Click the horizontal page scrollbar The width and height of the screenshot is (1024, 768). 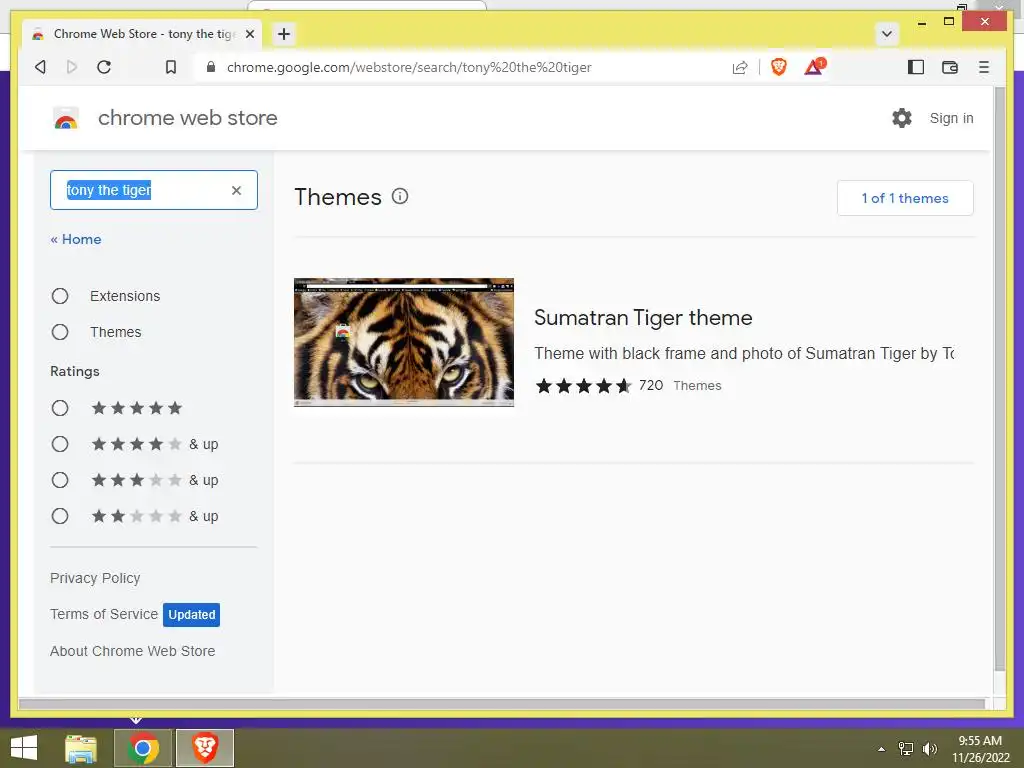coord(502,703)
